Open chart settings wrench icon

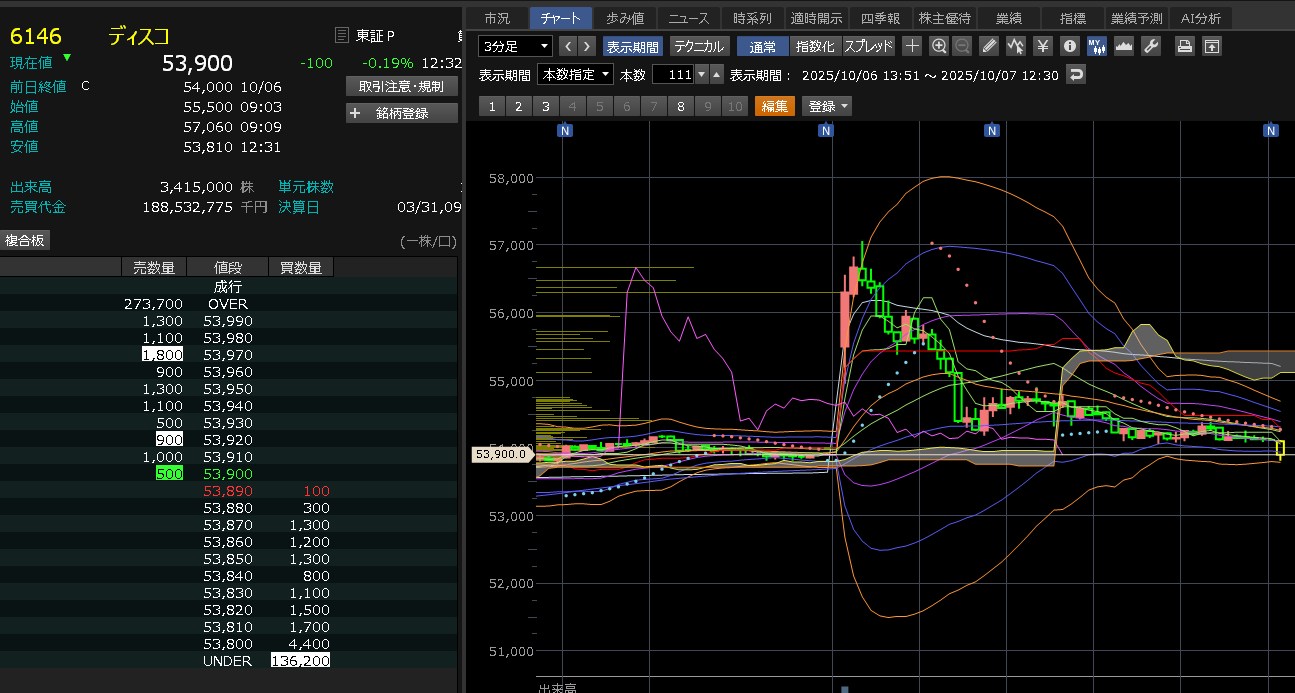coord(1150,46)
